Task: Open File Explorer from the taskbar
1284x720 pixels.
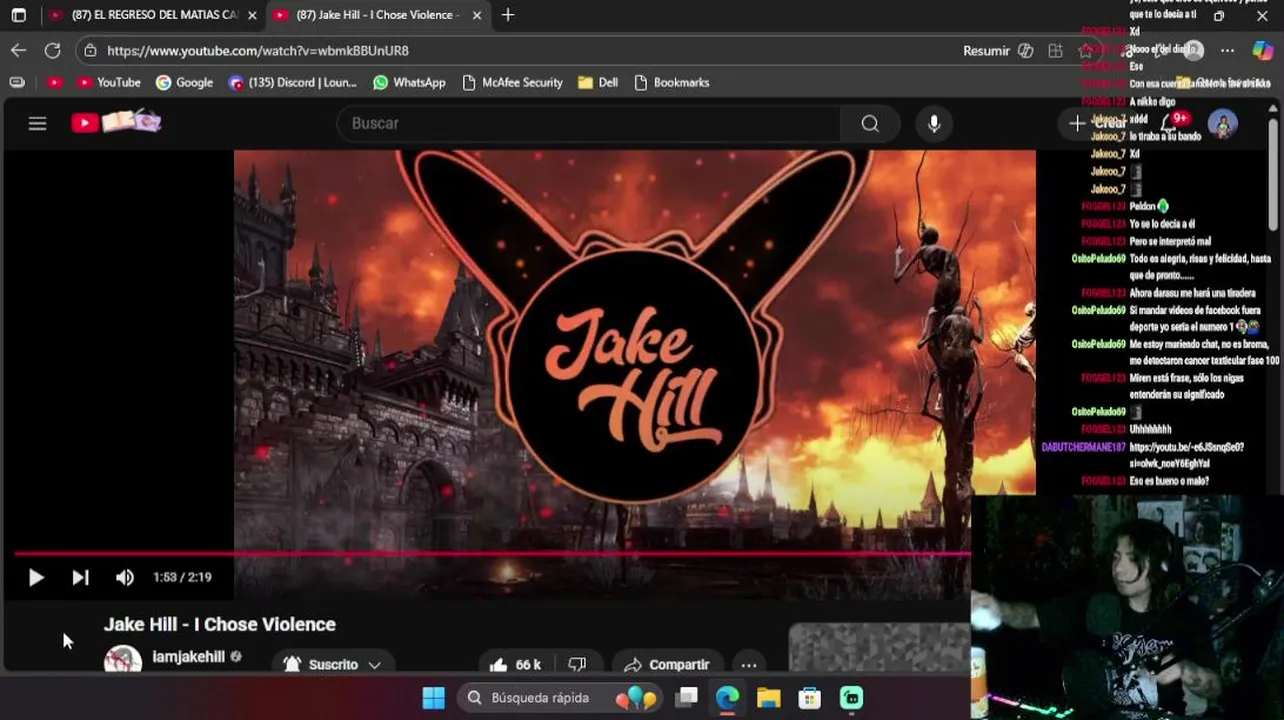Action: [x=768, y=698]
